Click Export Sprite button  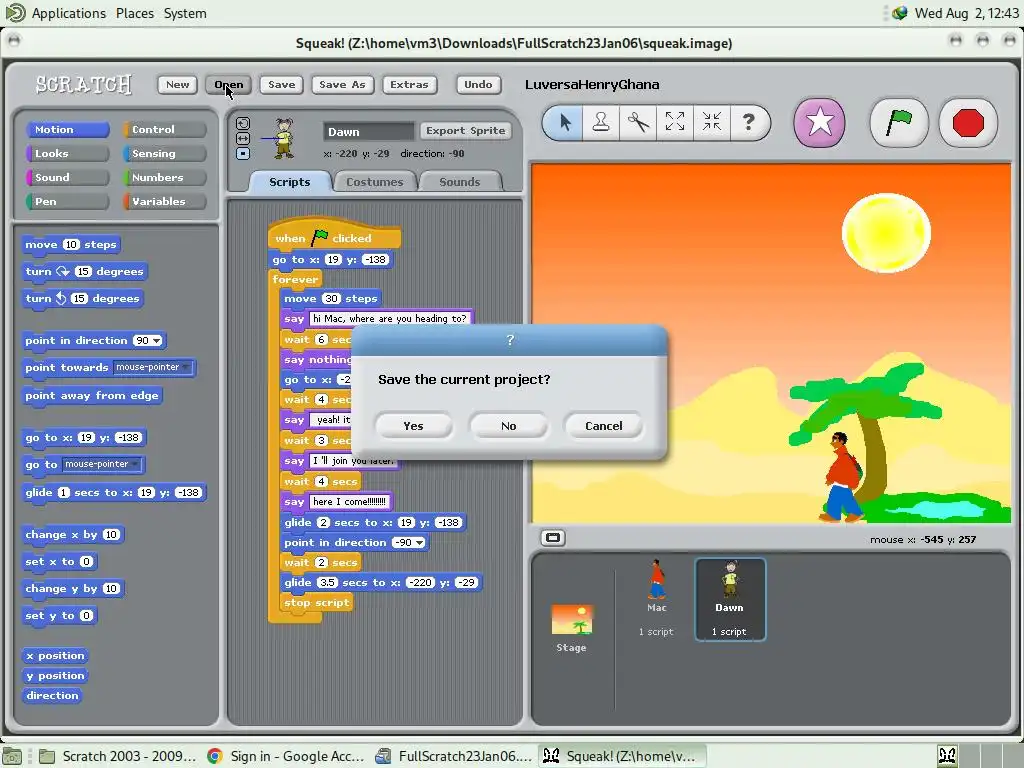click(x=466, y=131)
